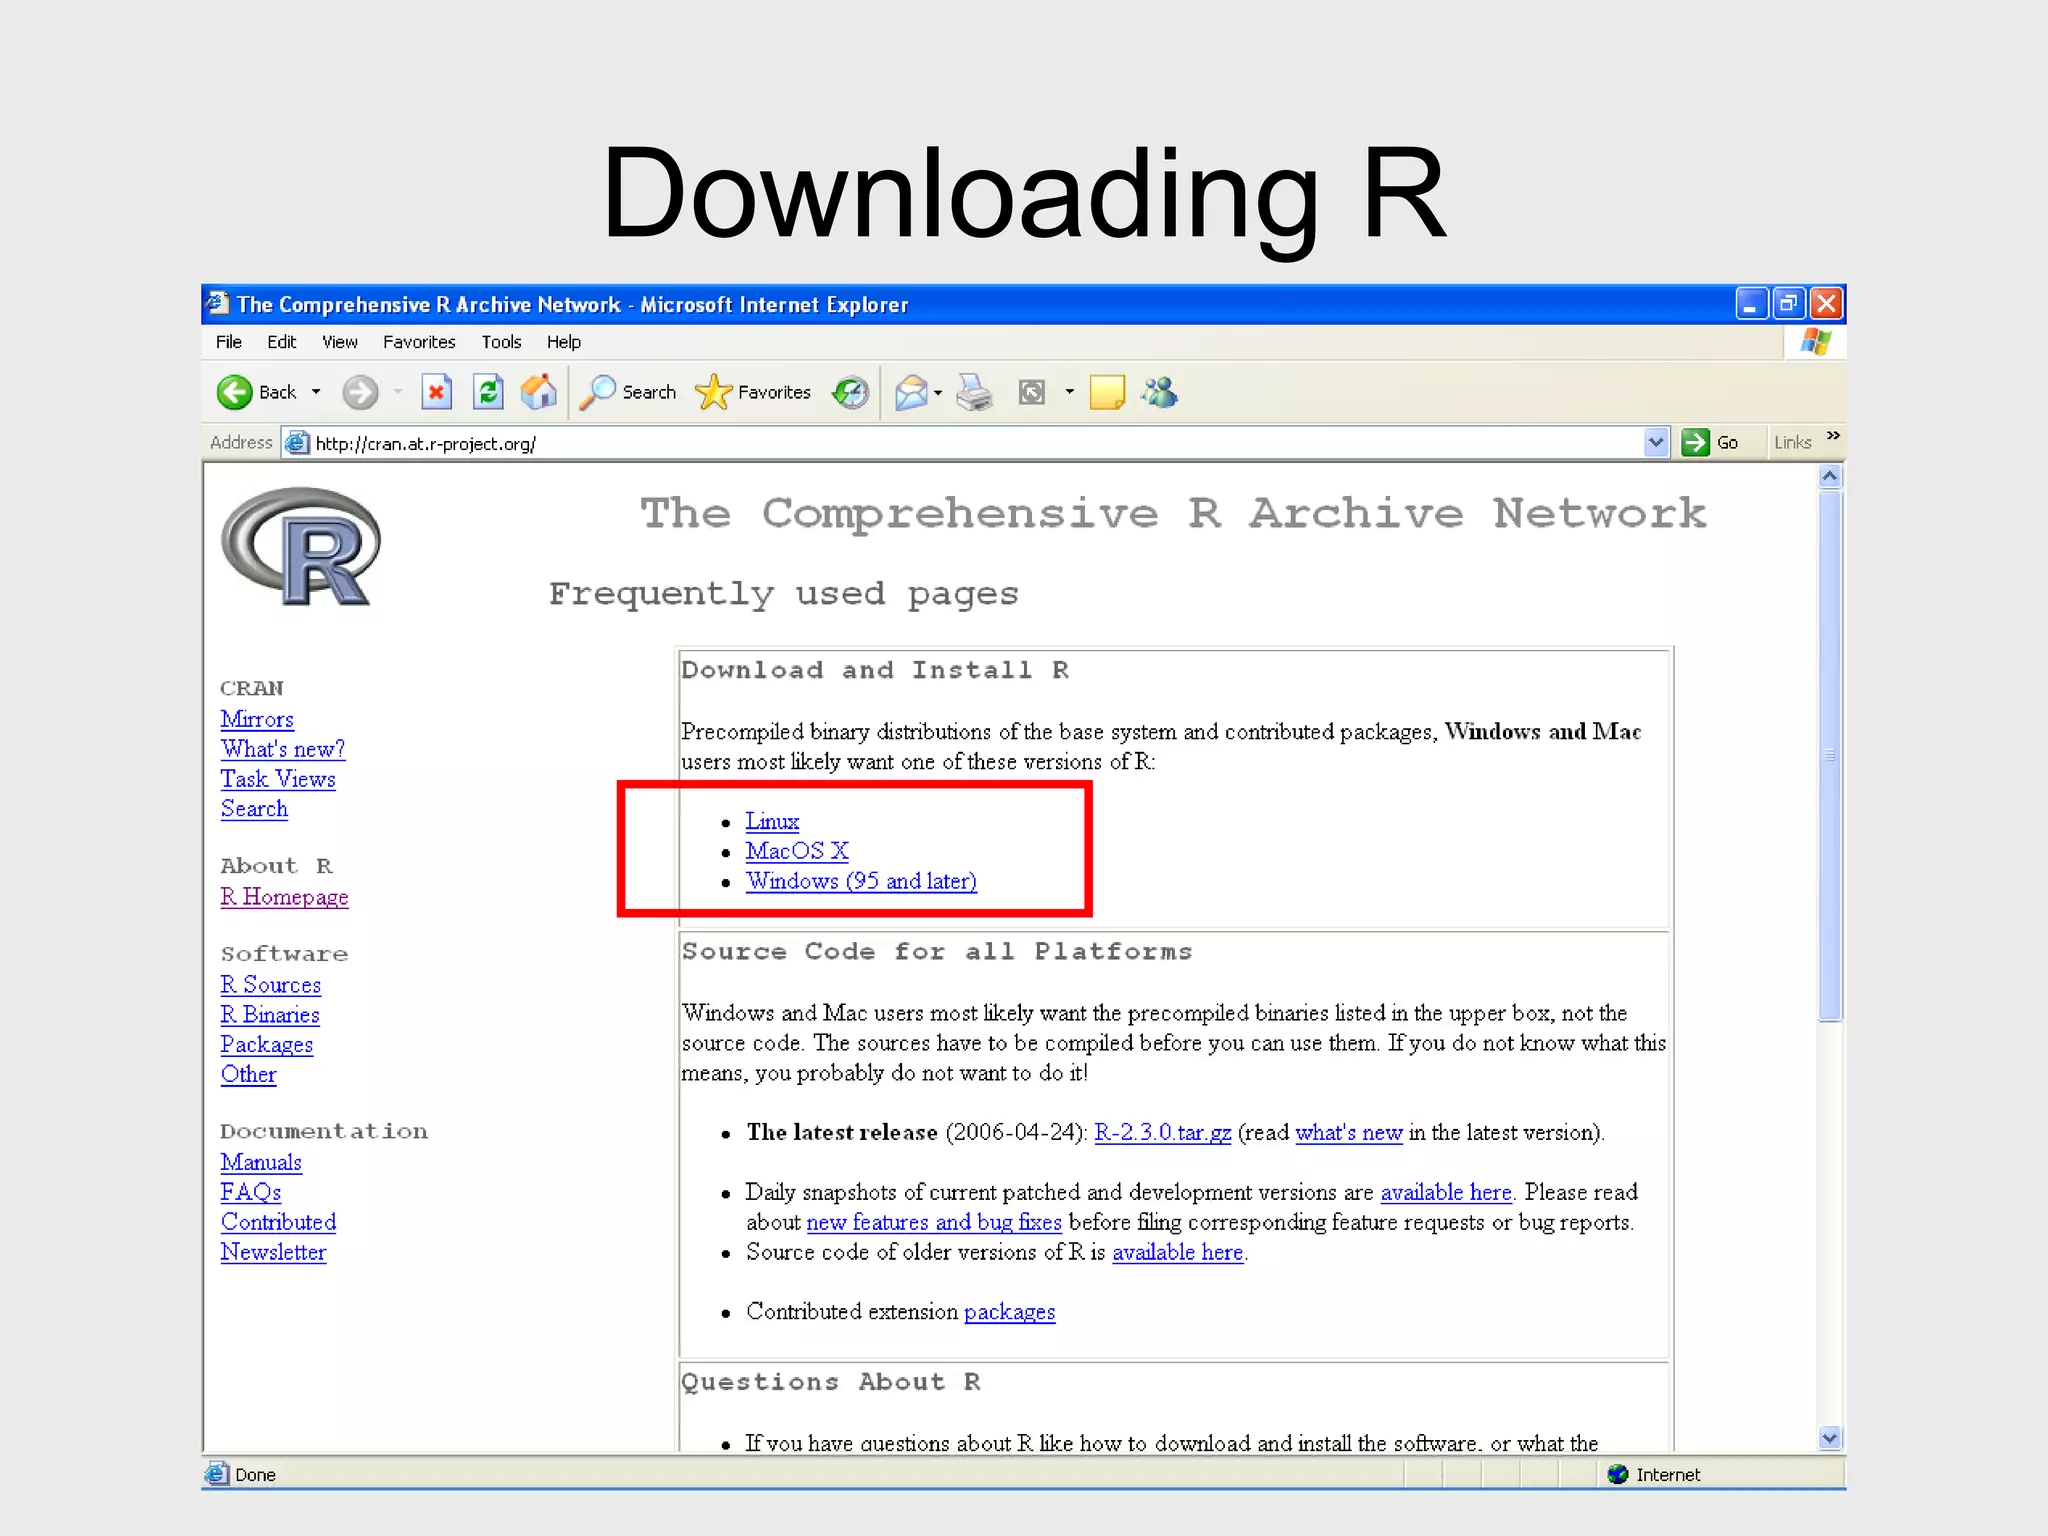Viewport: 2048px width, 1536px height.
Task: Expand the address bar dropdown
Action: click(1656, 442)
